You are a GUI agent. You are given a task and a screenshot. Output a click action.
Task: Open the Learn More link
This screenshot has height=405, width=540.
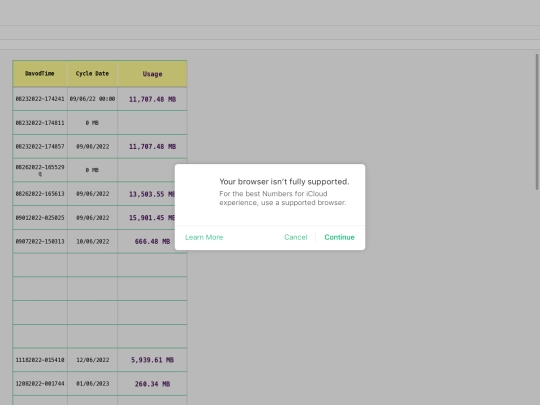(204, 237)
